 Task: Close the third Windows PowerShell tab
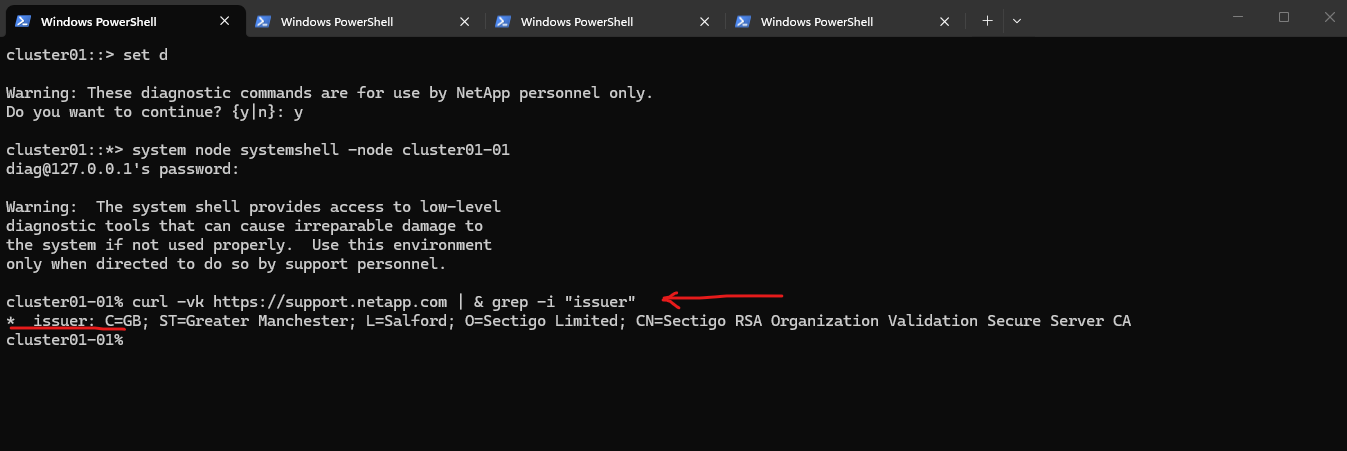(703, 21)
